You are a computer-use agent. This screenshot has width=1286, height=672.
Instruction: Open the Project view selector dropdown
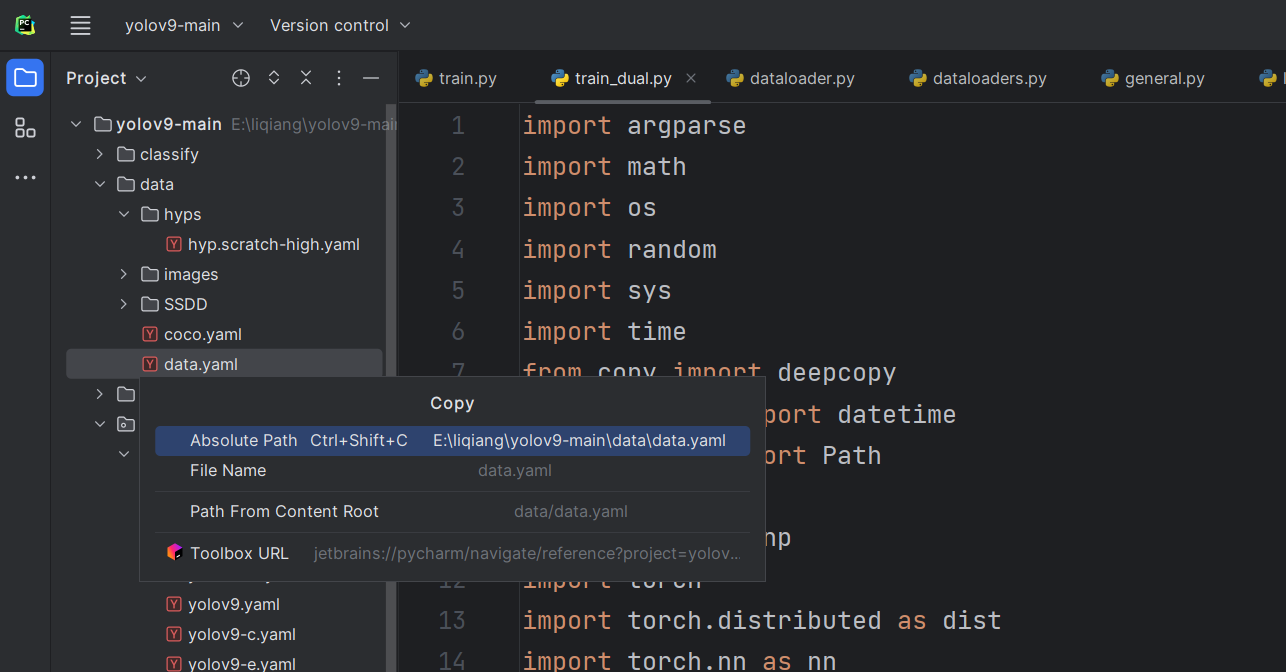[106, 78]
